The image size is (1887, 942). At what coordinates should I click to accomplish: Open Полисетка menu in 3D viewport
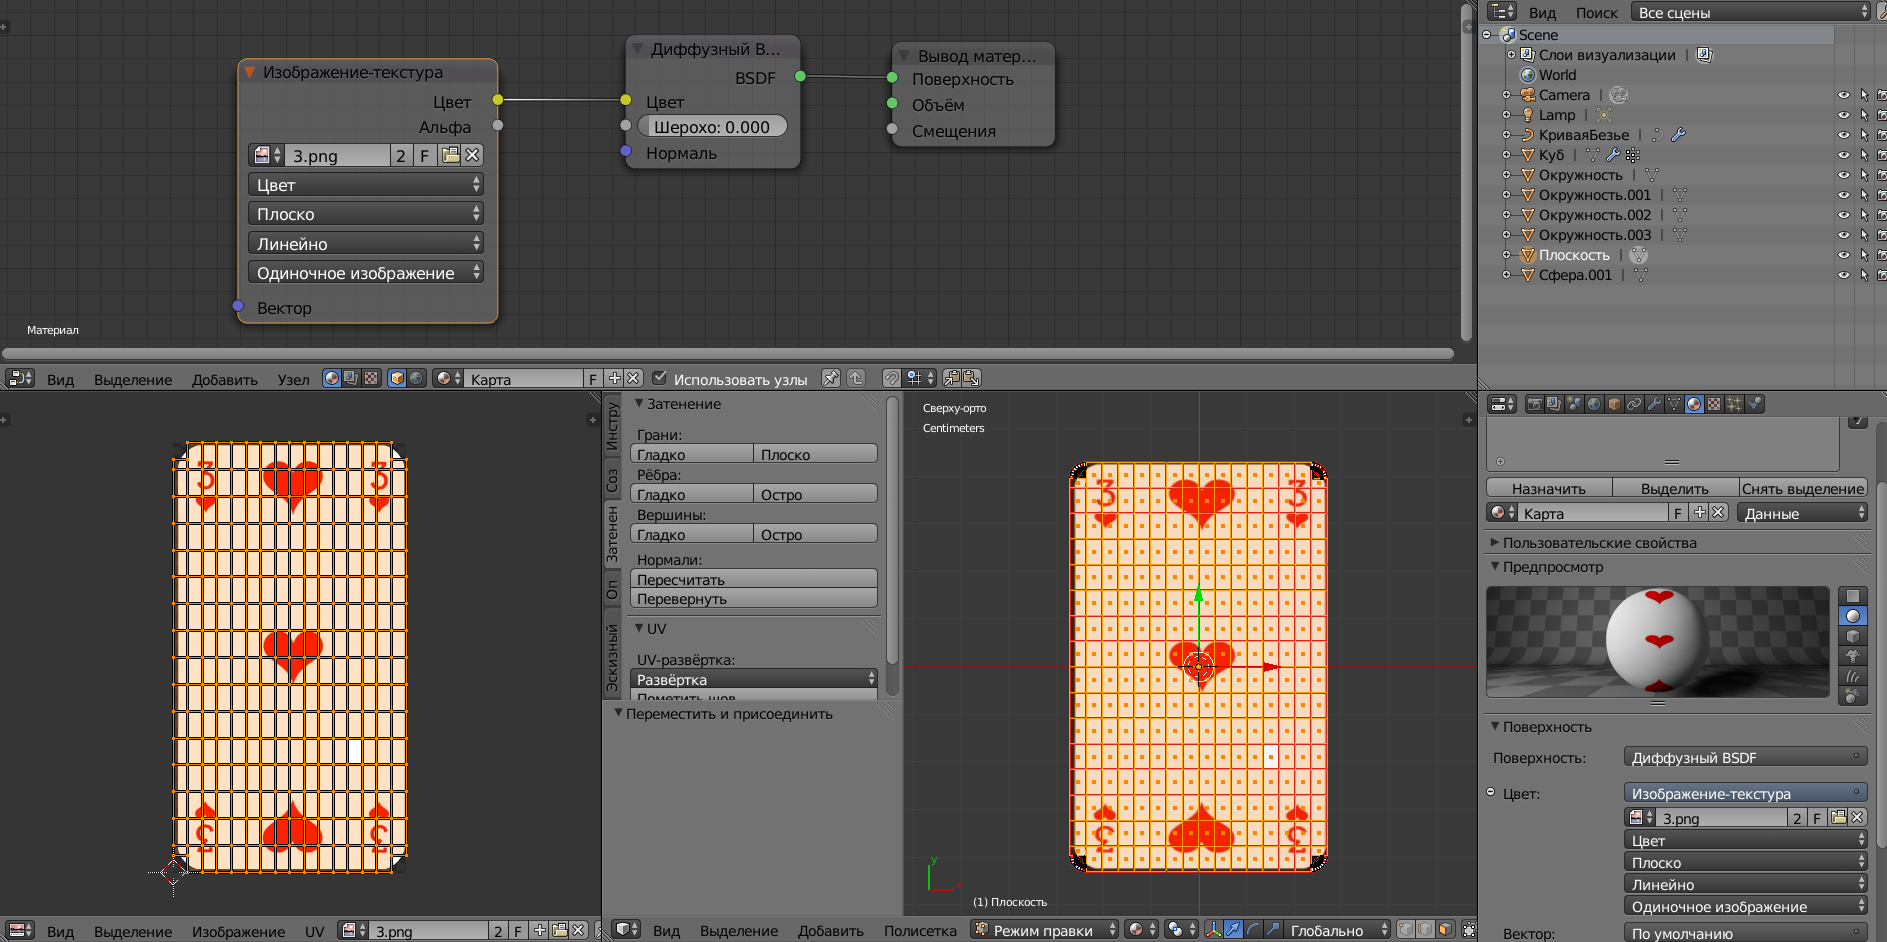click(x=920, y=930)
